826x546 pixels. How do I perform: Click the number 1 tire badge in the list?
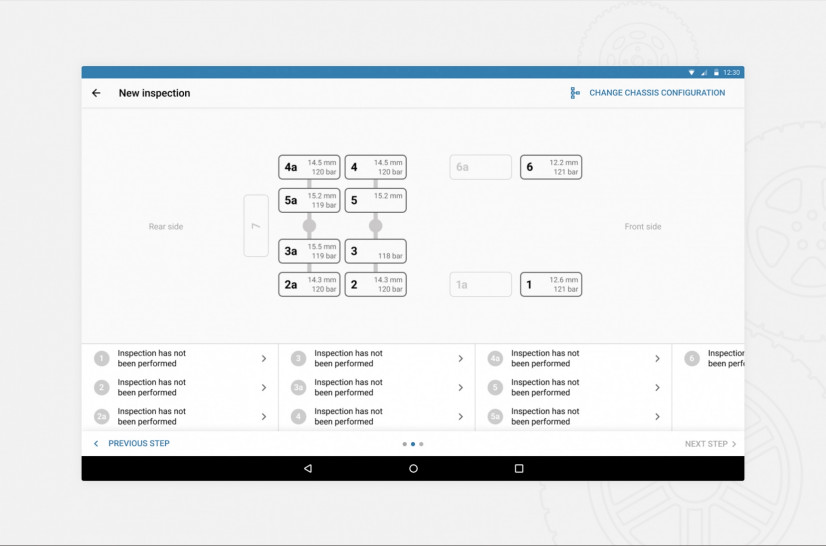click(101, 358)
